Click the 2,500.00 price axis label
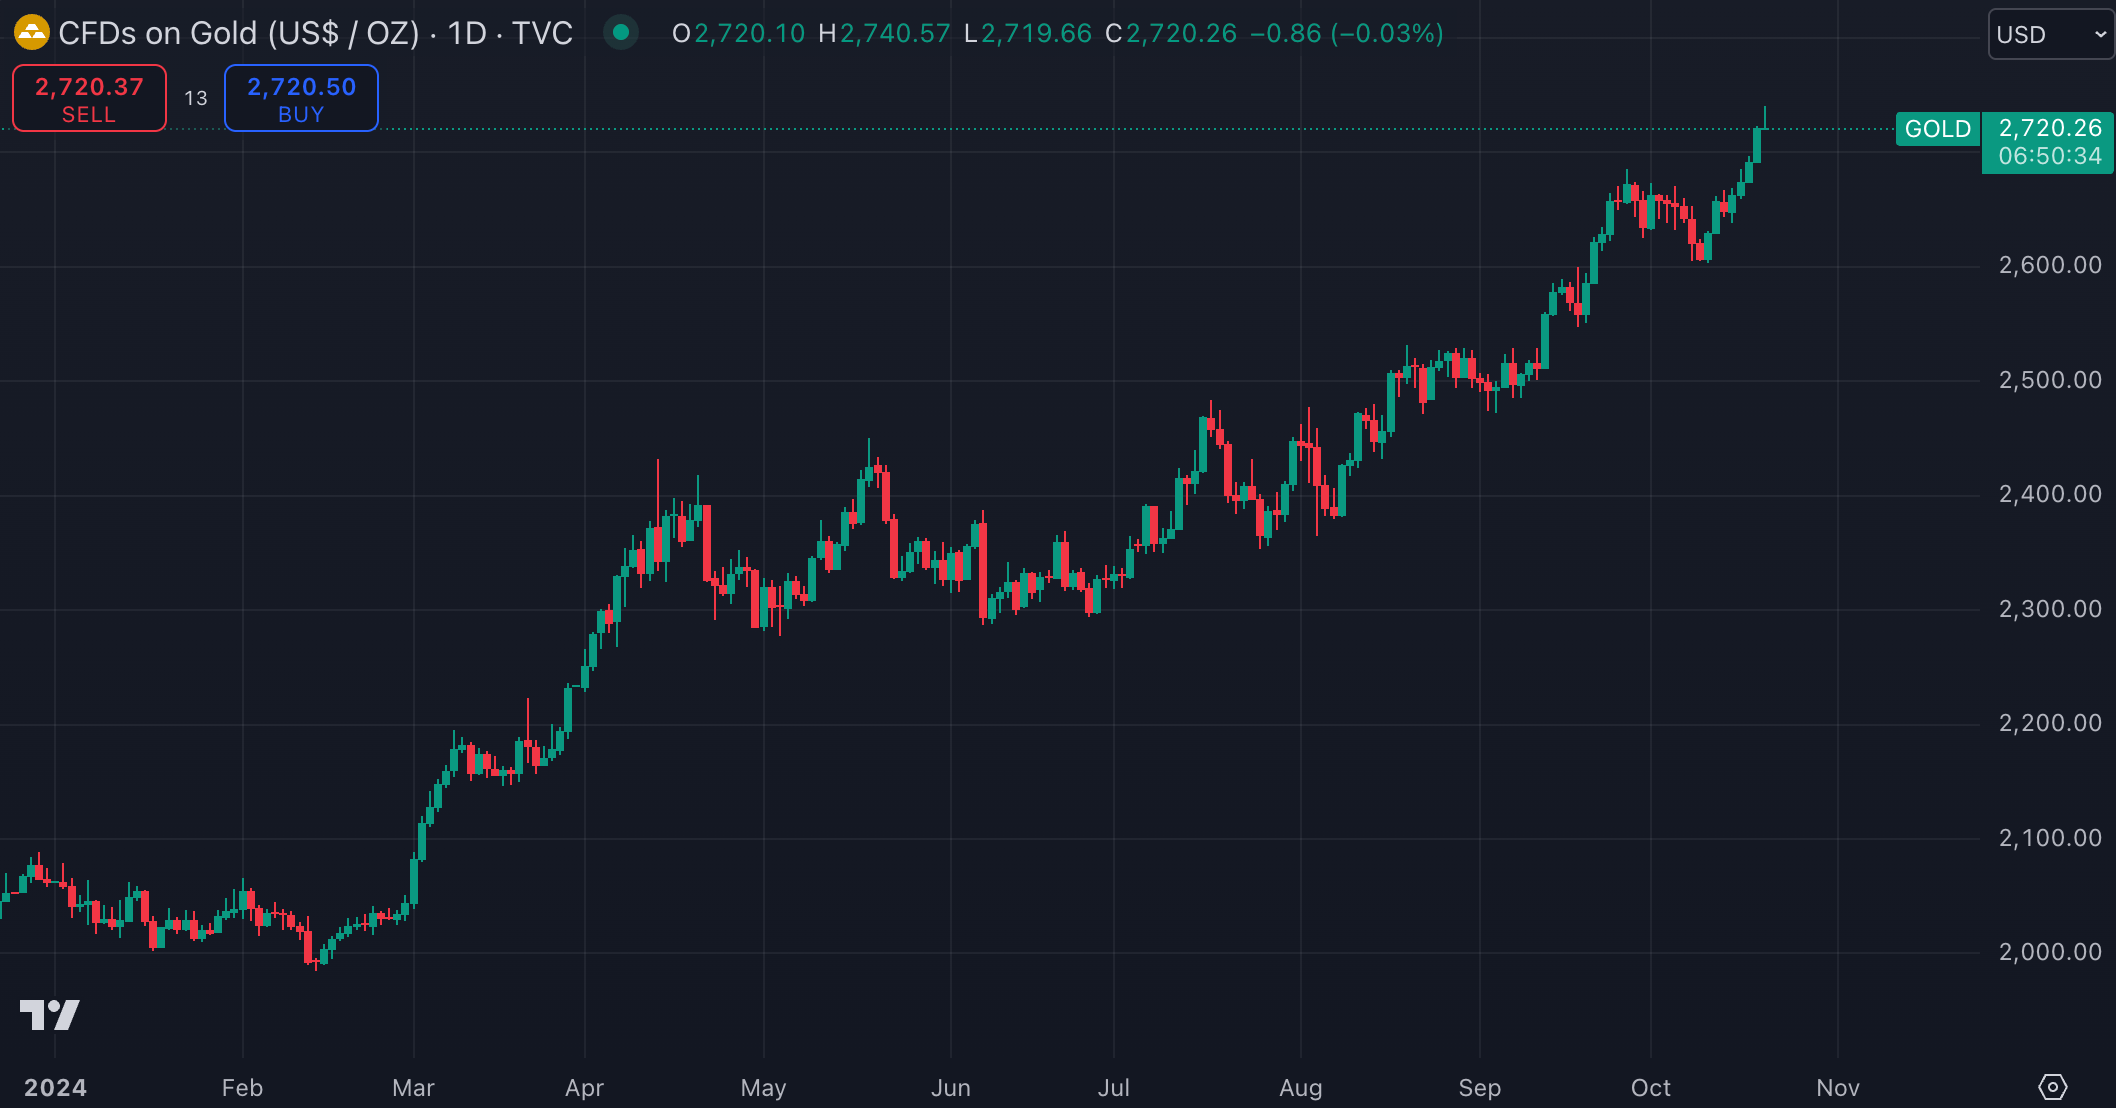The image size is (2116, 1108). point(2050,380)
